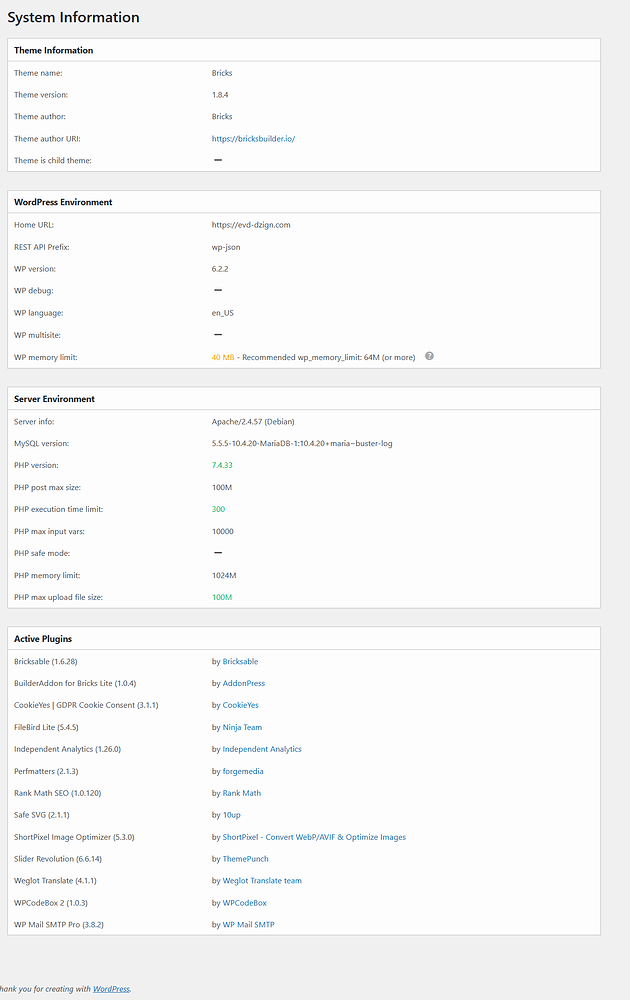Open the Ninja Team author link
This screenshot has width=630, height=1000.
click(x=242, y=727)
